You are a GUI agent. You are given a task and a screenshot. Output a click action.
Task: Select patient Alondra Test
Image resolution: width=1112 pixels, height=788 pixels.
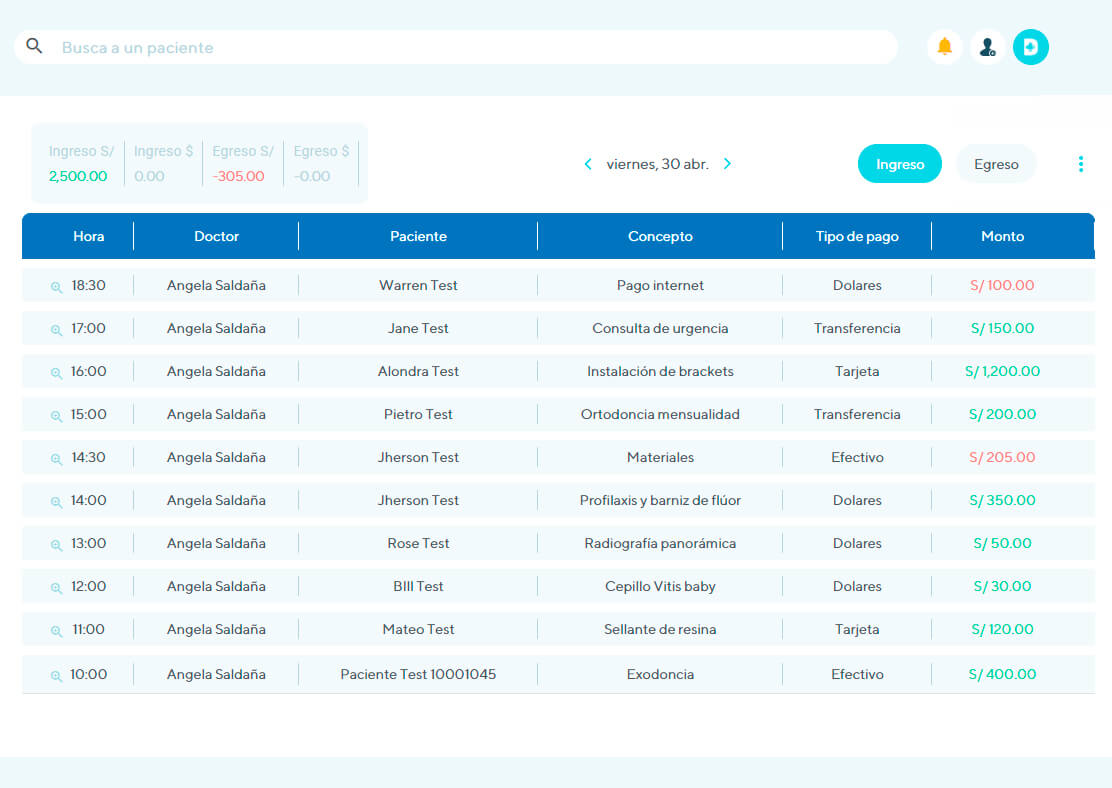pos(418,371)
